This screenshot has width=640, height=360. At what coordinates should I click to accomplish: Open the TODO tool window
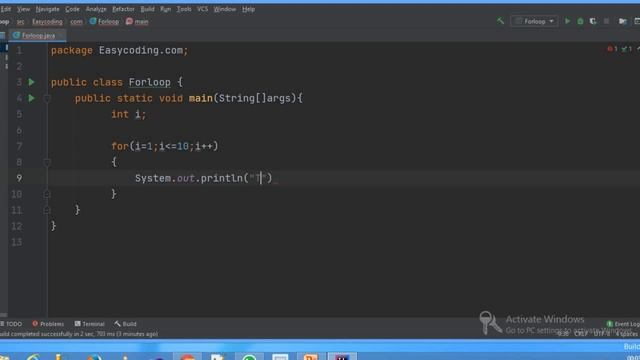coord(11,324)
